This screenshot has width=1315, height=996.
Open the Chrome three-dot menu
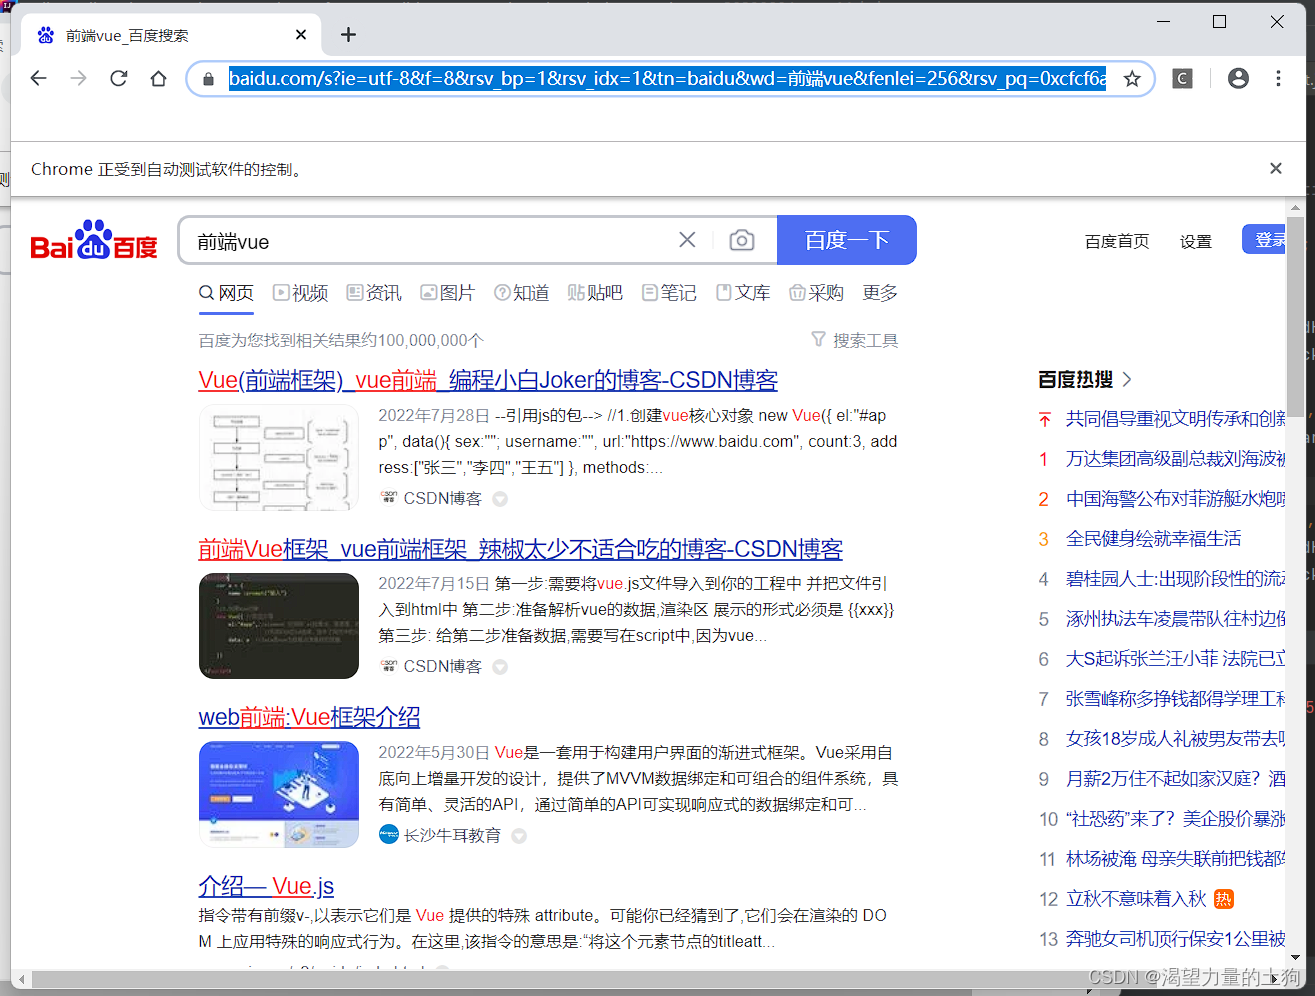pyautogui.click(x=1278, y=78)
